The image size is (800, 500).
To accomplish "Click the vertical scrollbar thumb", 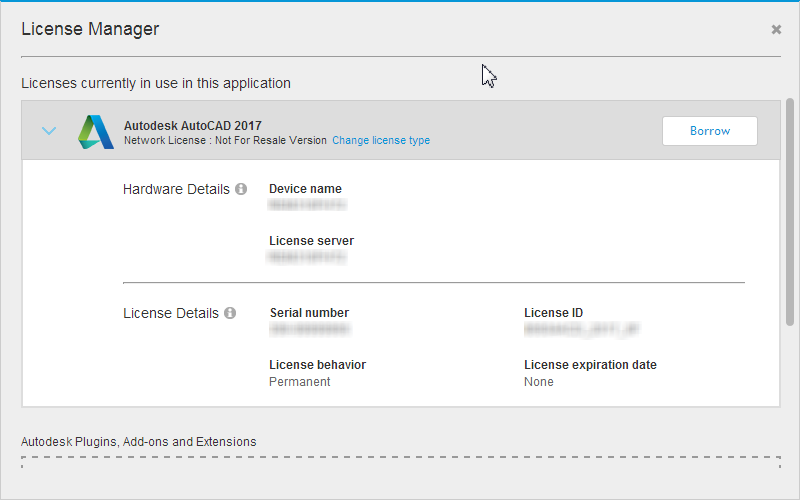I will 790,210.
